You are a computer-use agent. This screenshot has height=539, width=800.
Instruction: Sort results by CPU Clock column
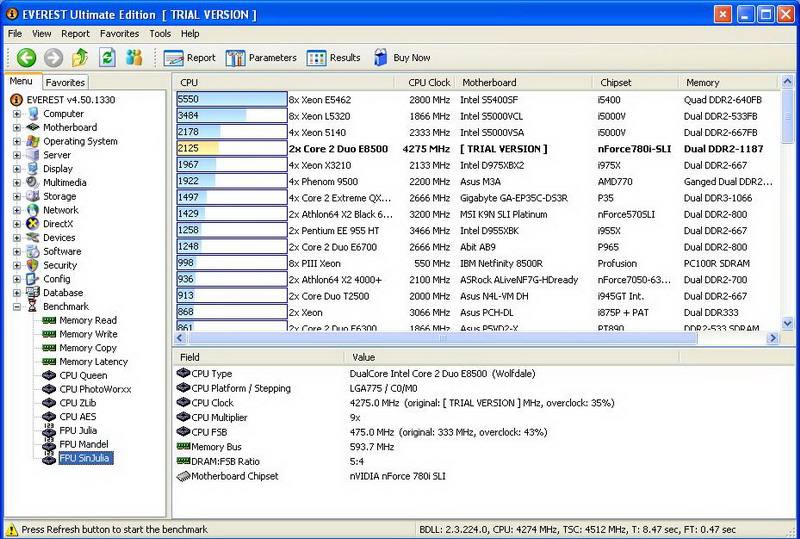click(429, 82)
